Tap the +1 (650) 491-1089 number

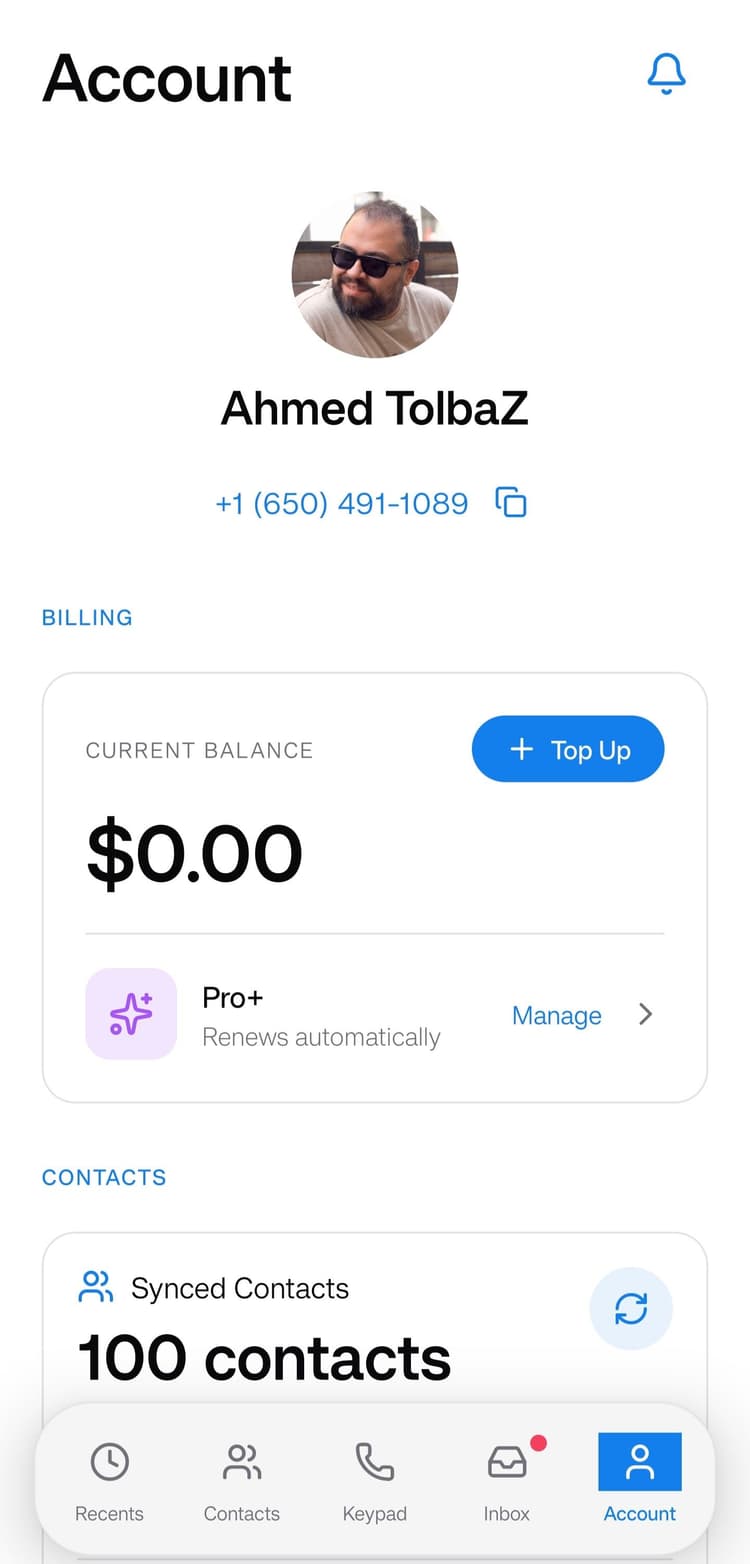tap(342, 503)
